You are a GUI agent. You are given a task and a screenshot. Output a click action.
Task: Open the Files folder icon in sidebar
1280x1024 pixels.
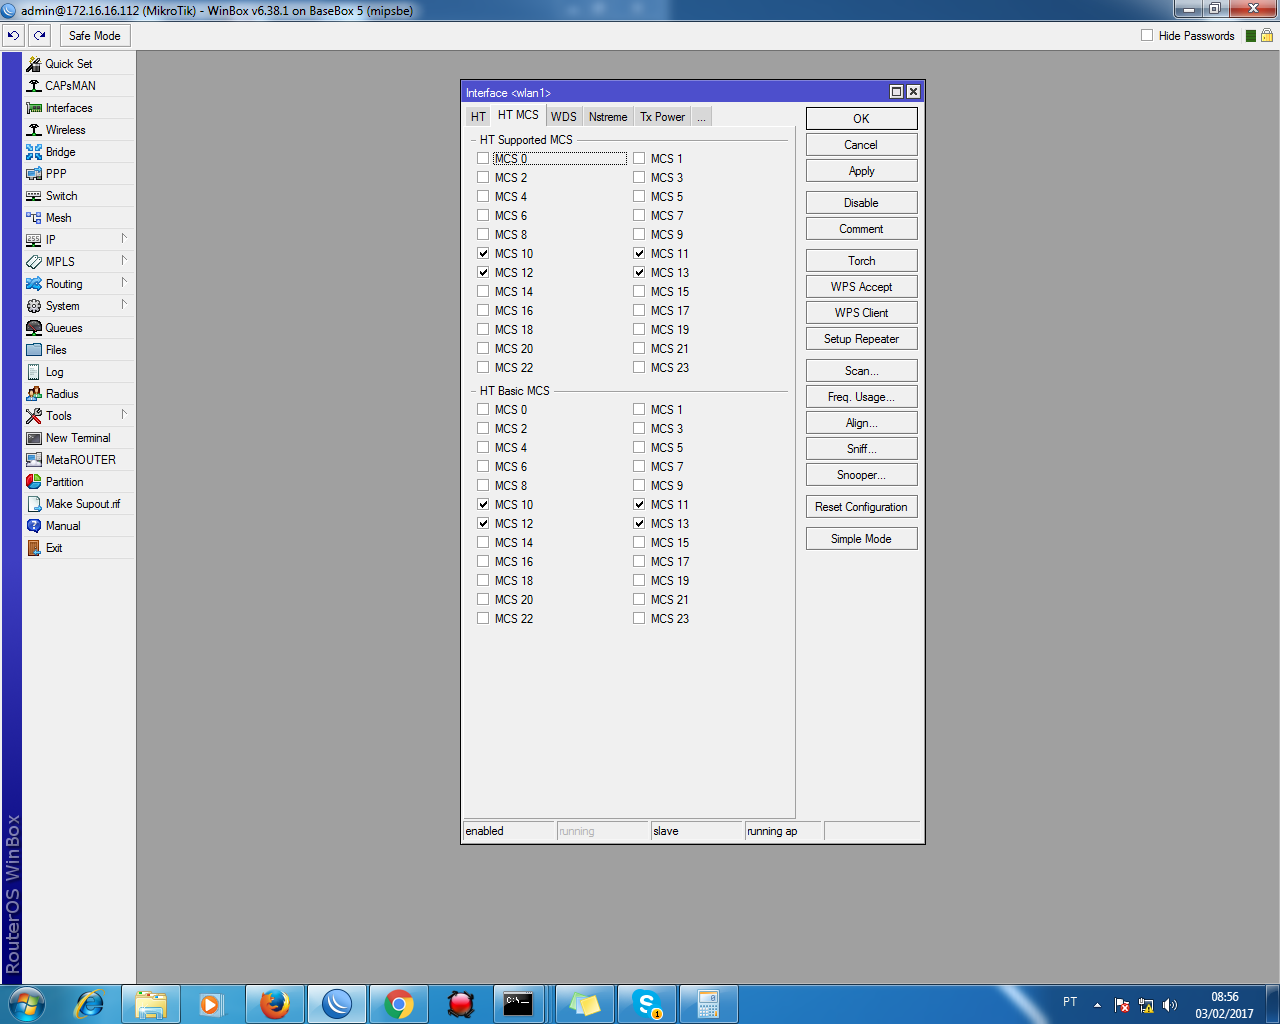34,350
